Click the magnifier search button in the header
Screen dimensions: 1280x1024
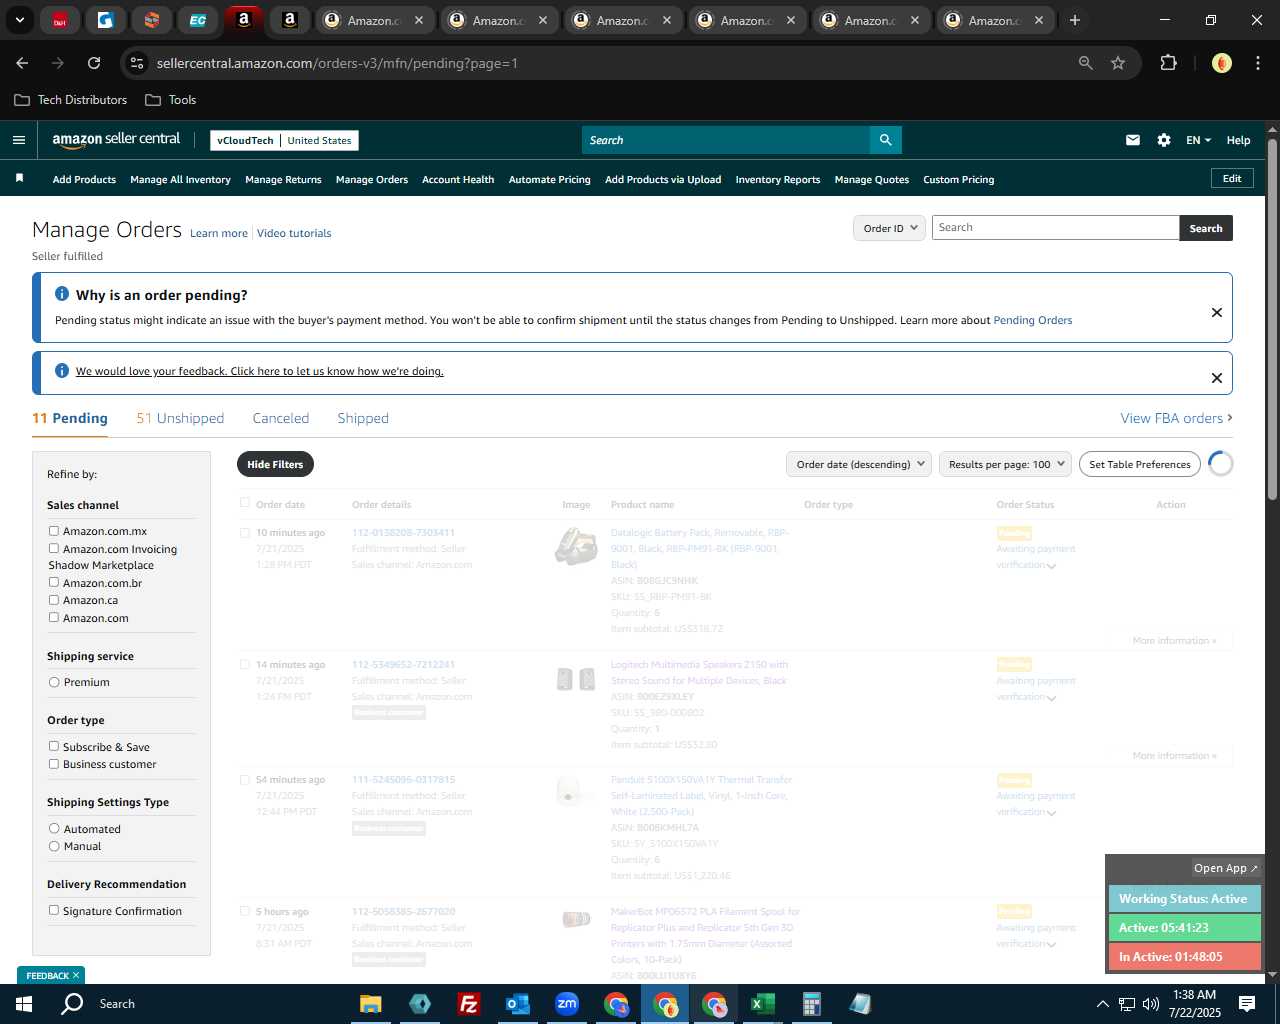pyautogui.click(x=885, y=140)
